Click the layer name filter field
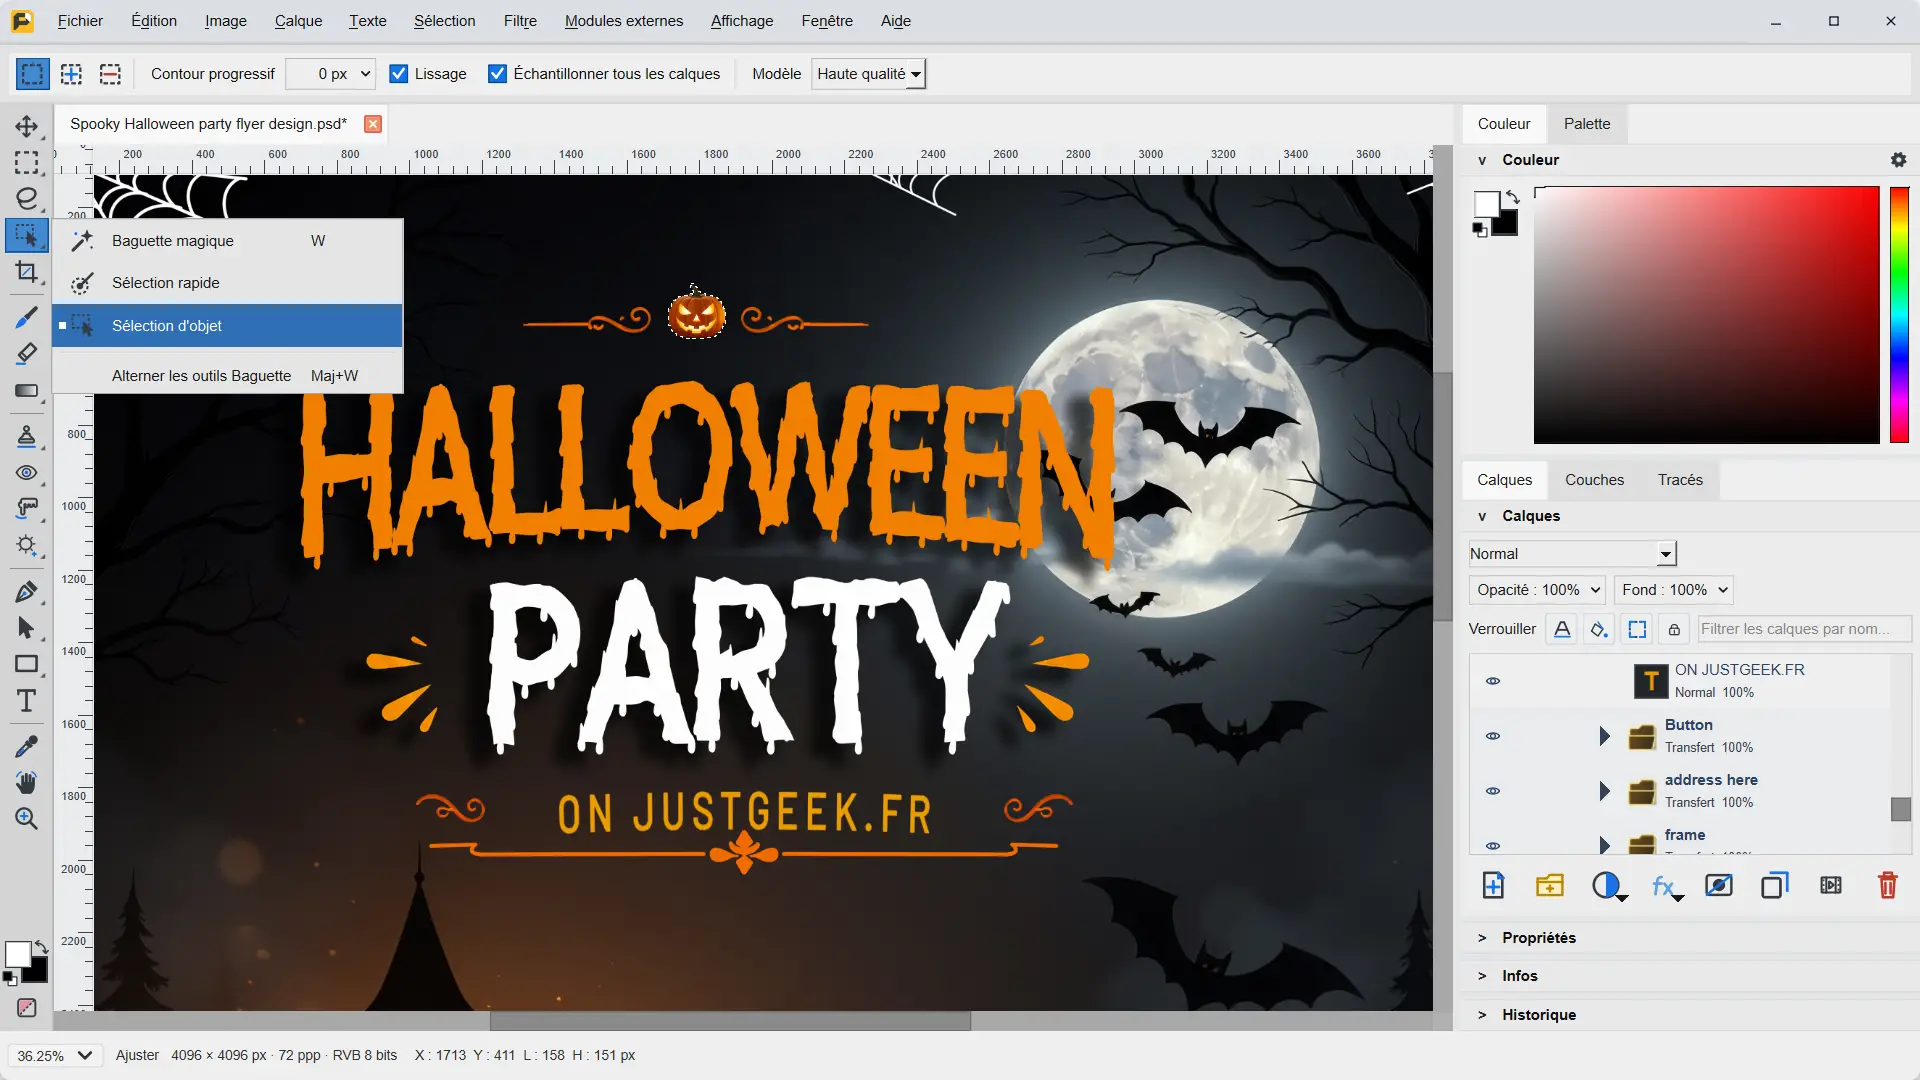This screenshot has width=1920, height=1080. pos(1803,629)
